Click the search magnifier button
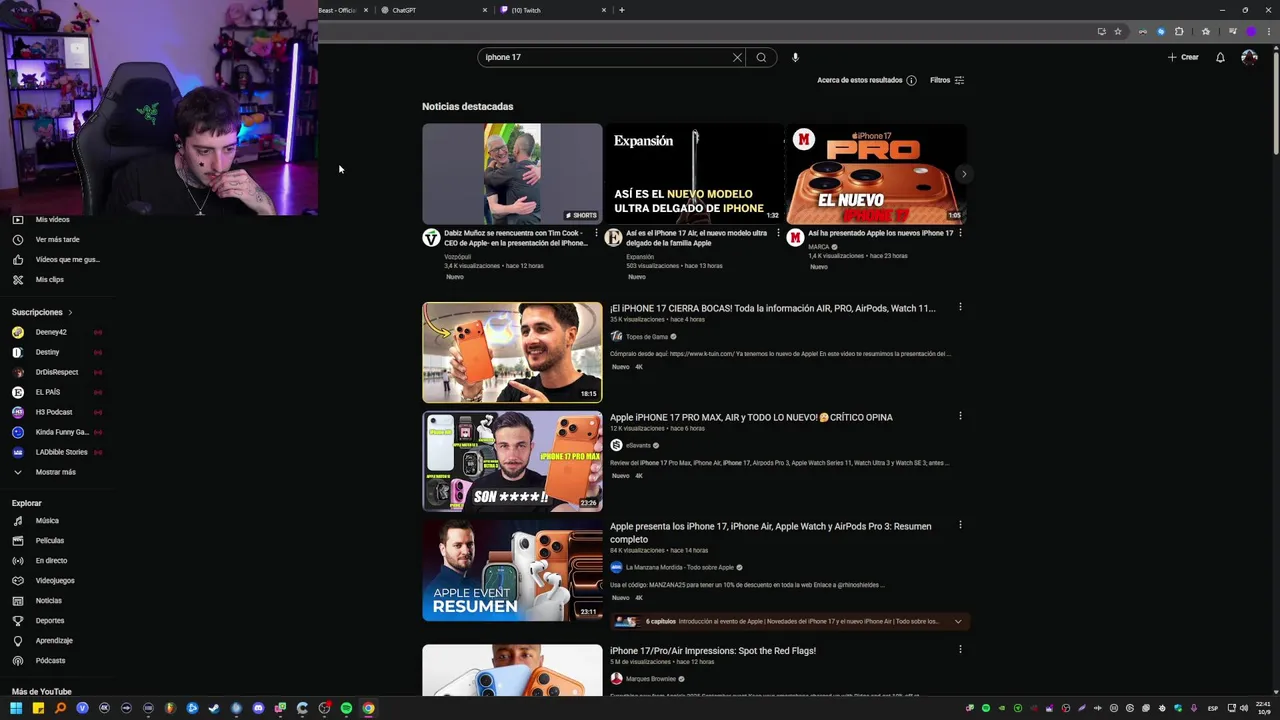1280x720 pixels. (761, 57)
